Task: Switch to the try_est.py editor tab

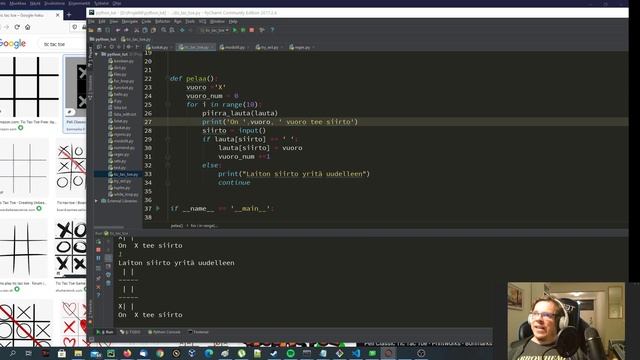Action: (x=269, y=47)
